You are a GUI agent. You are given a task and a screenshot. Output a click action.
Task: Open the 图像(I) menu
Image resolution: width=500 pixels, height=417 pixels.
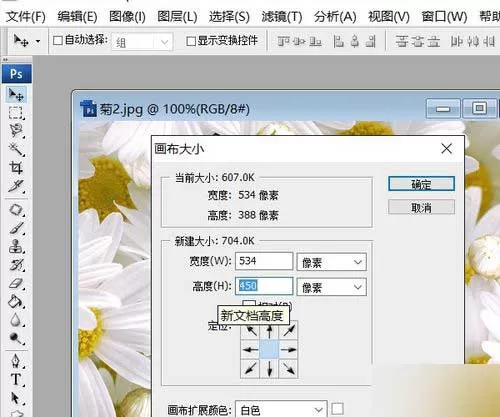[x=127, y=16]
